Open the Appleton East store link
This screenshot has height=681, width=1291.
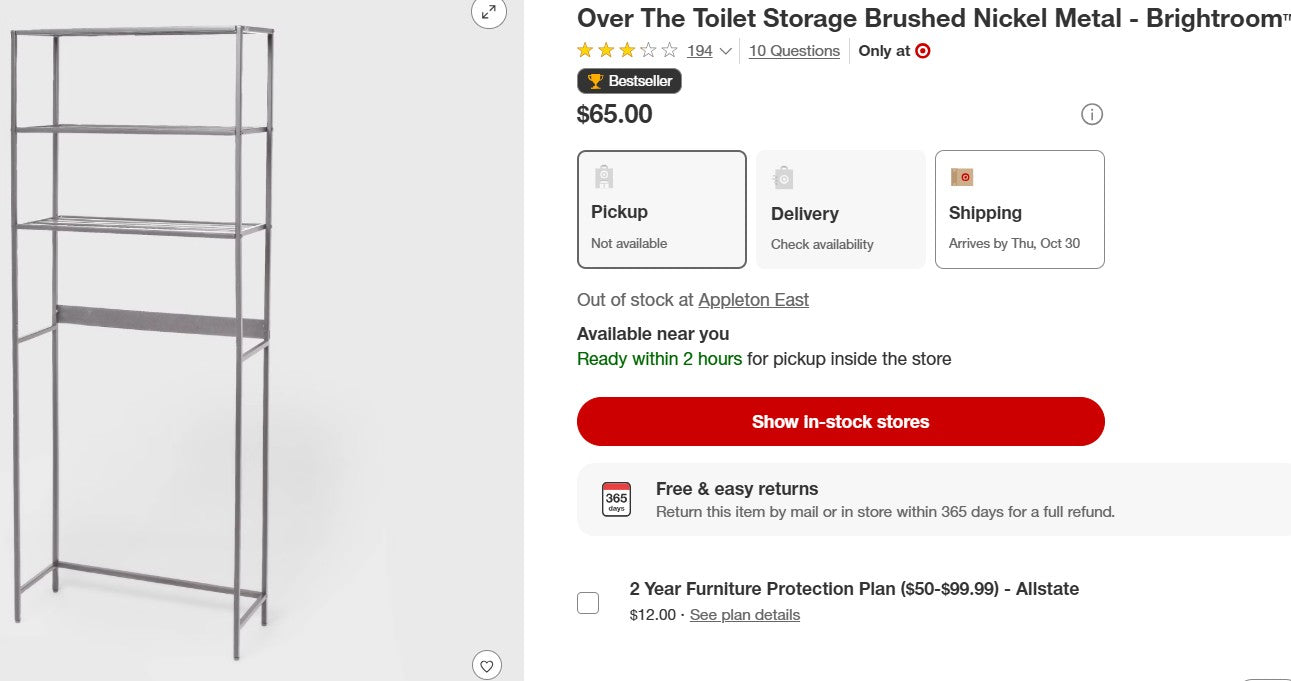pos(753,299)
